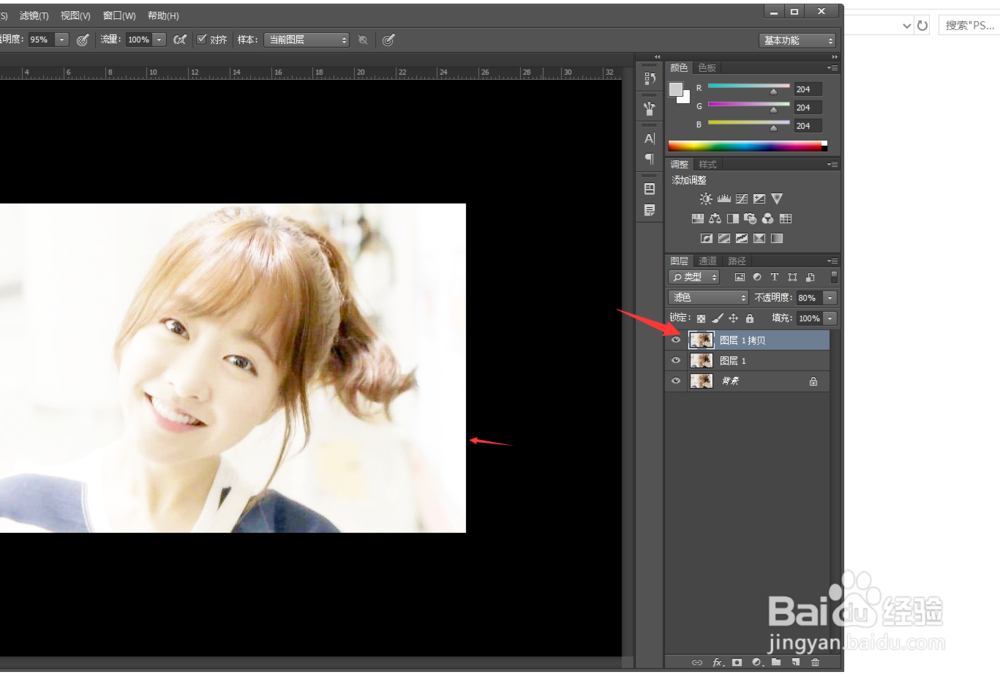
Task: Toggle smart object layer filter
Action: 810,277
